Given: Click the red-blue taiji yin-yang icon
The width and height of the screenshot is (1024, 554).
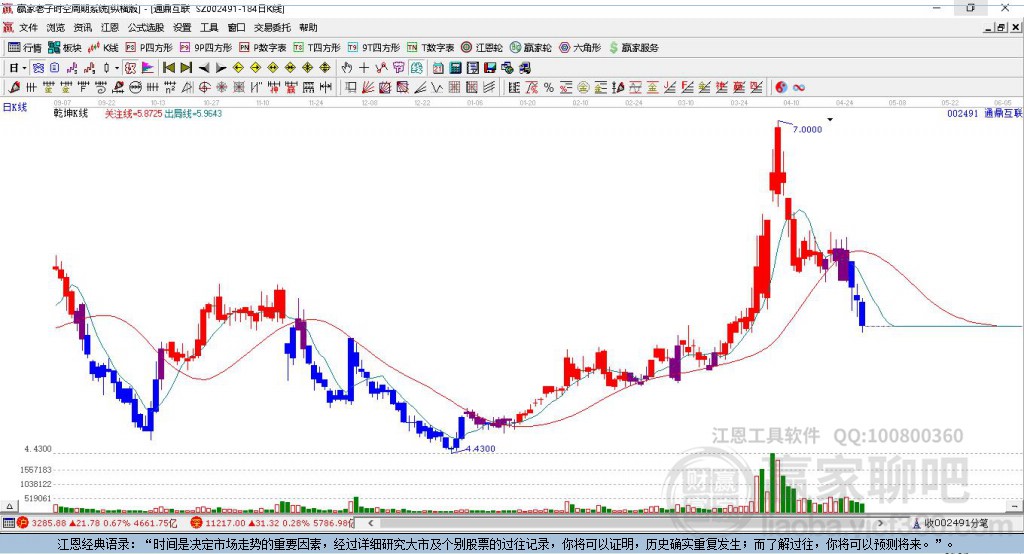Looking at the screenshot, I should click(x=780, y=88).
